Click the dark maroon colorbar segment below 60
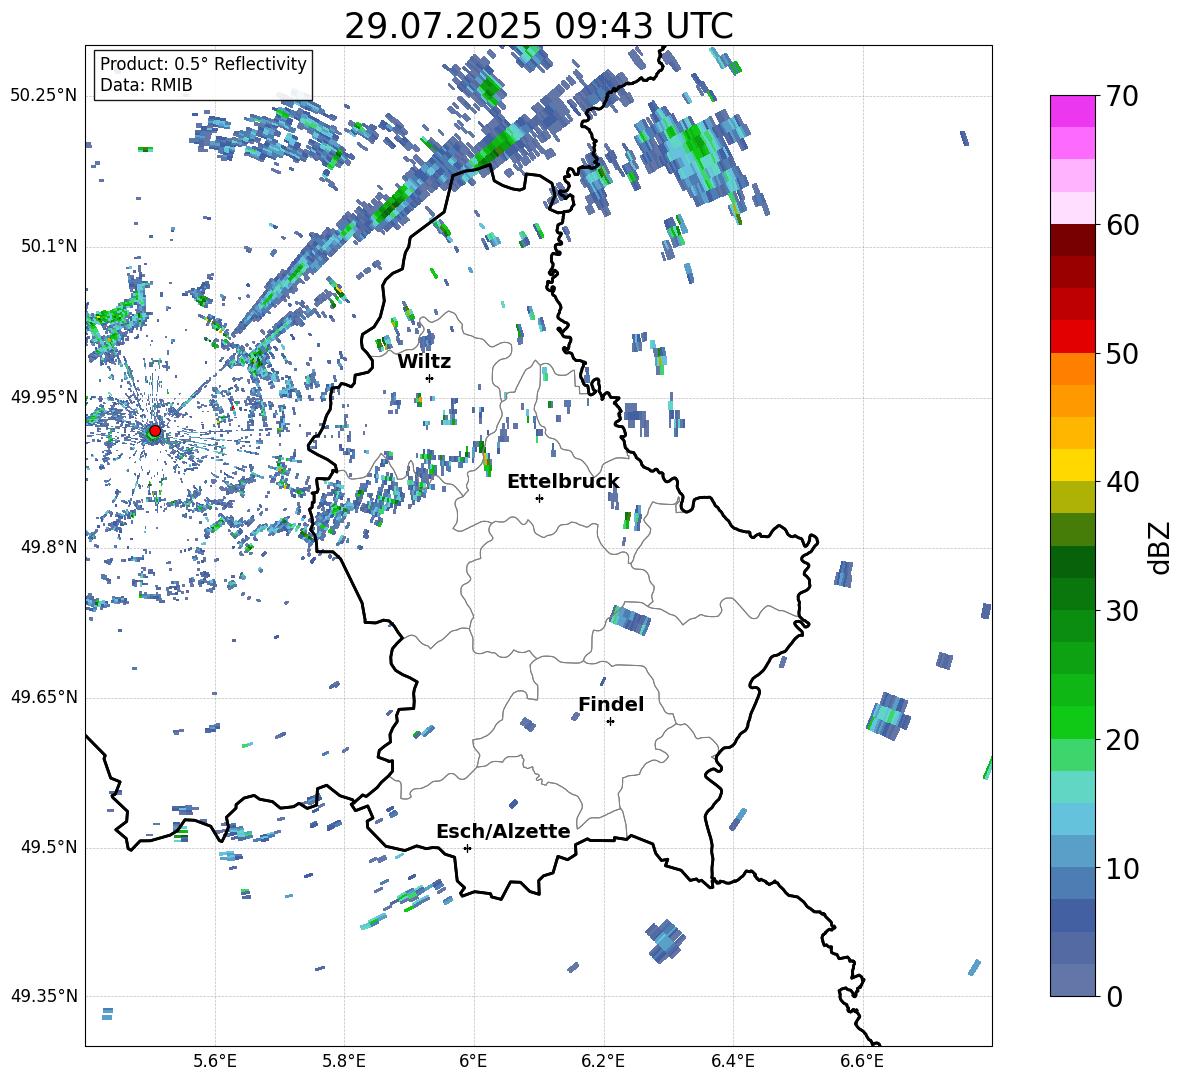1184x1081 pixels. (1072, 240)
